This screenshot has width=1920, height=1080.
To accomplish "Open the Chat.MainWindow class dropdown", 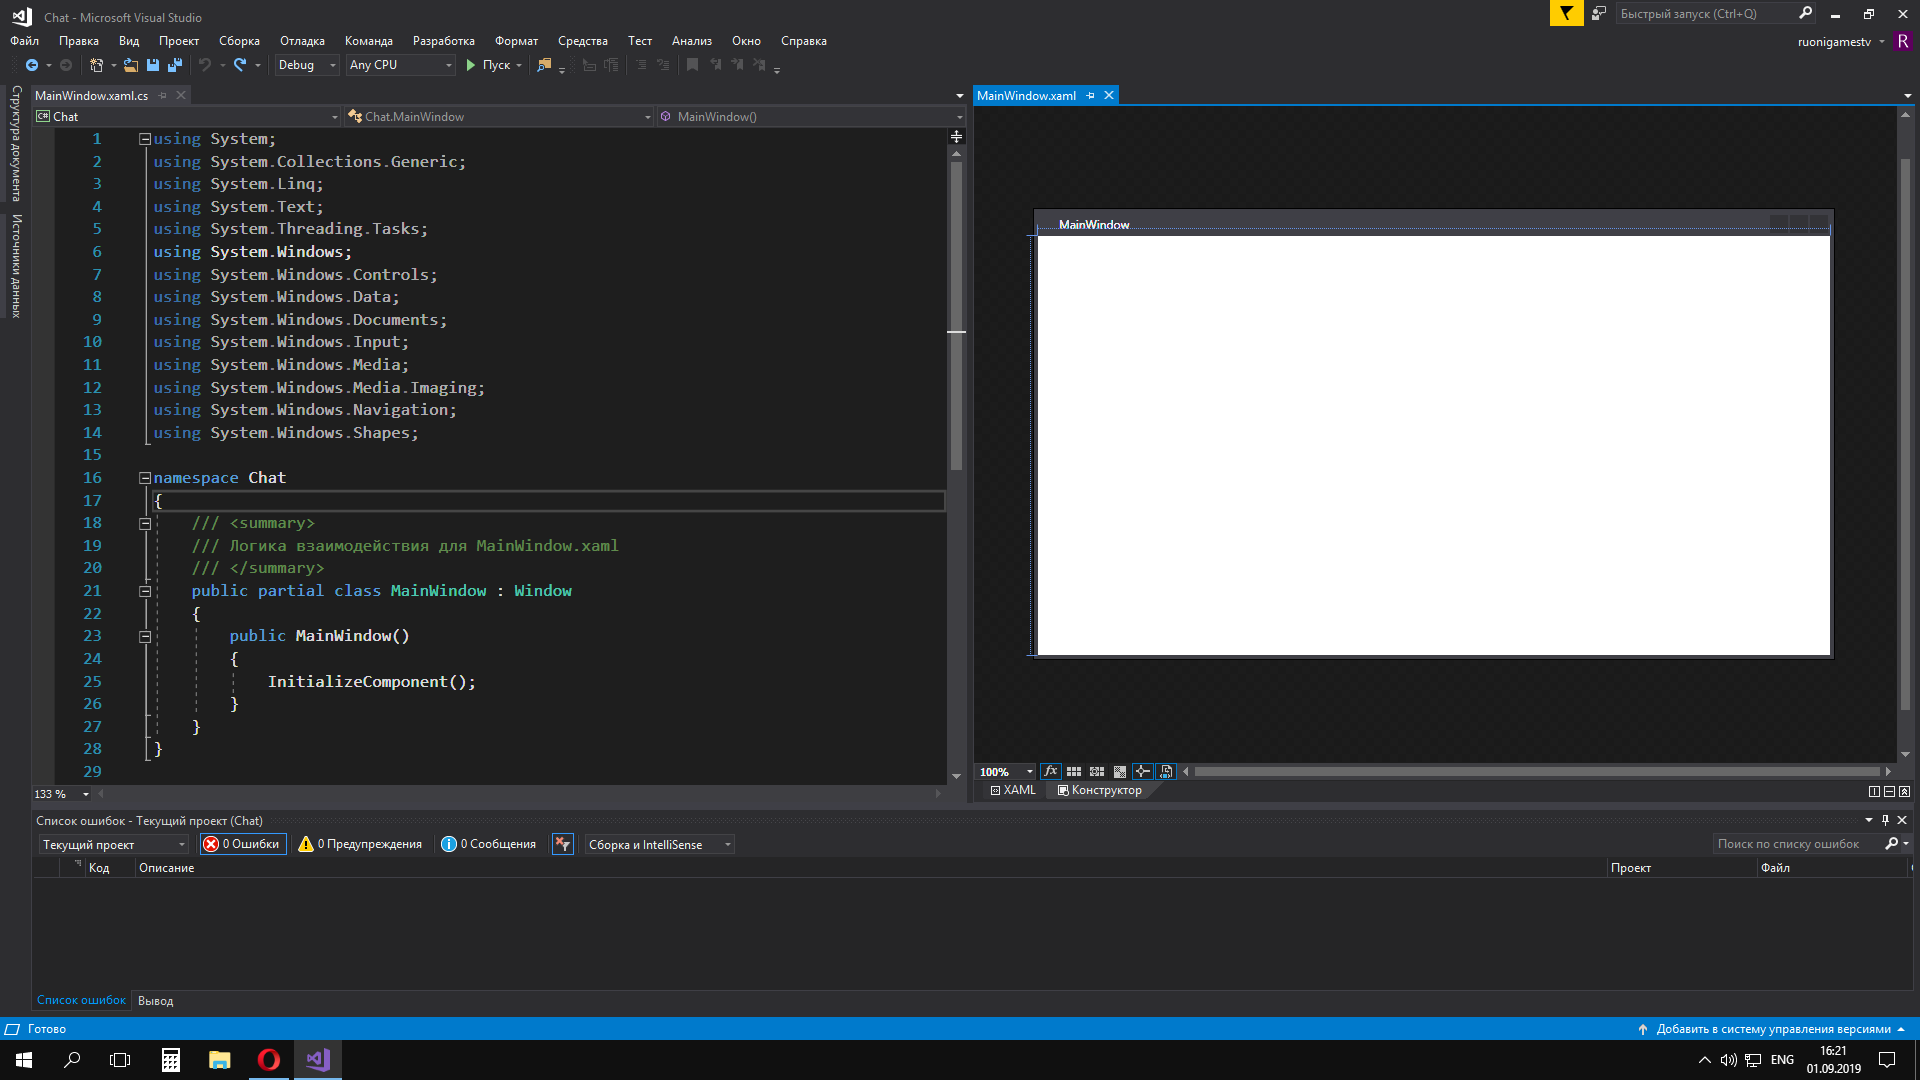I will (x=499, y=117).
